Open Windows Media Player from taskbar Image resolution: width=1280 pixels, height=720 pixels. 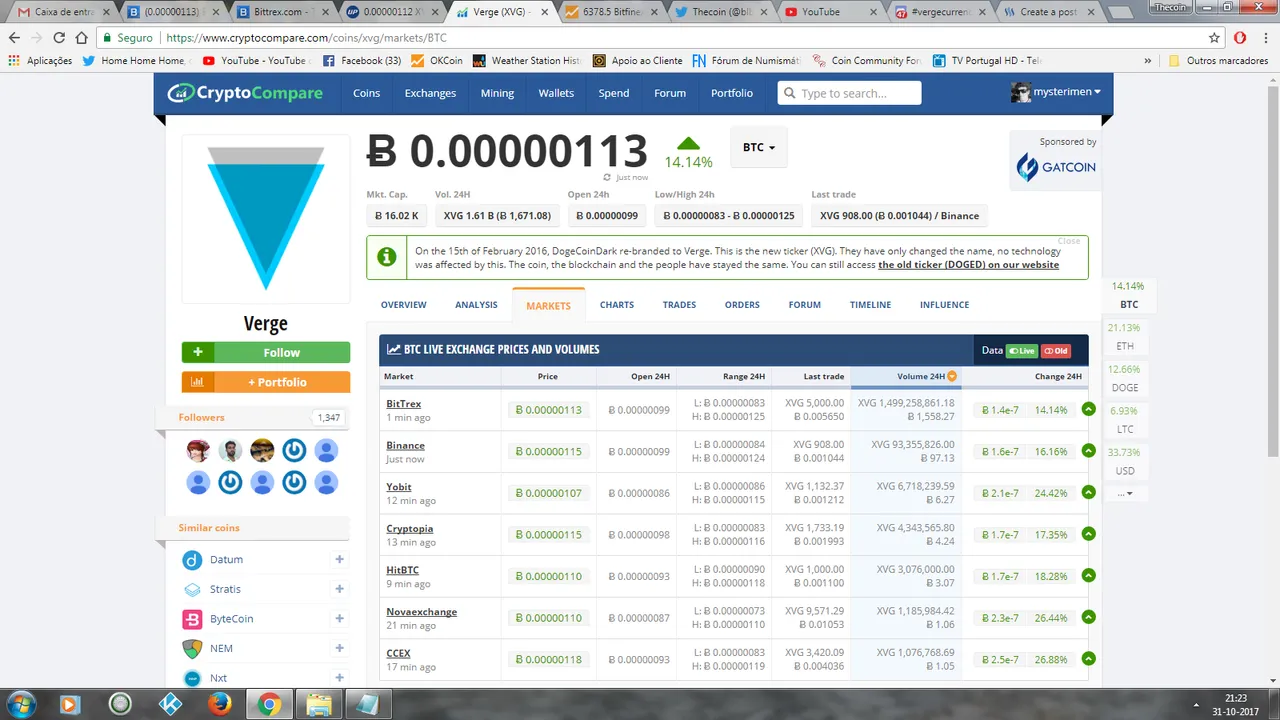click(70, 704)
